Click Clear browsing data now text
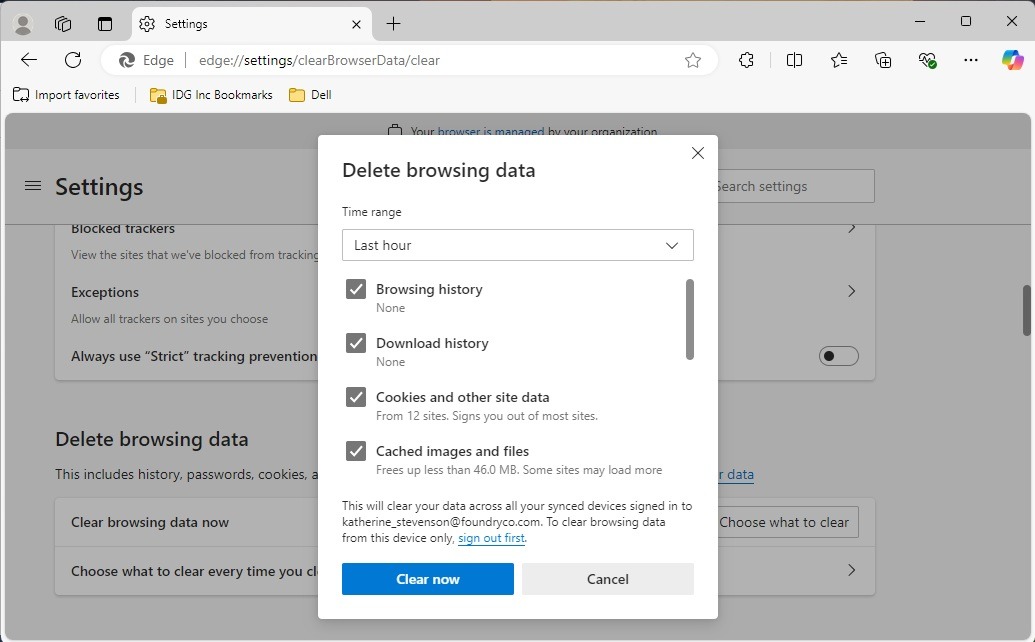 pyautogui.click(x=150, y=523)
